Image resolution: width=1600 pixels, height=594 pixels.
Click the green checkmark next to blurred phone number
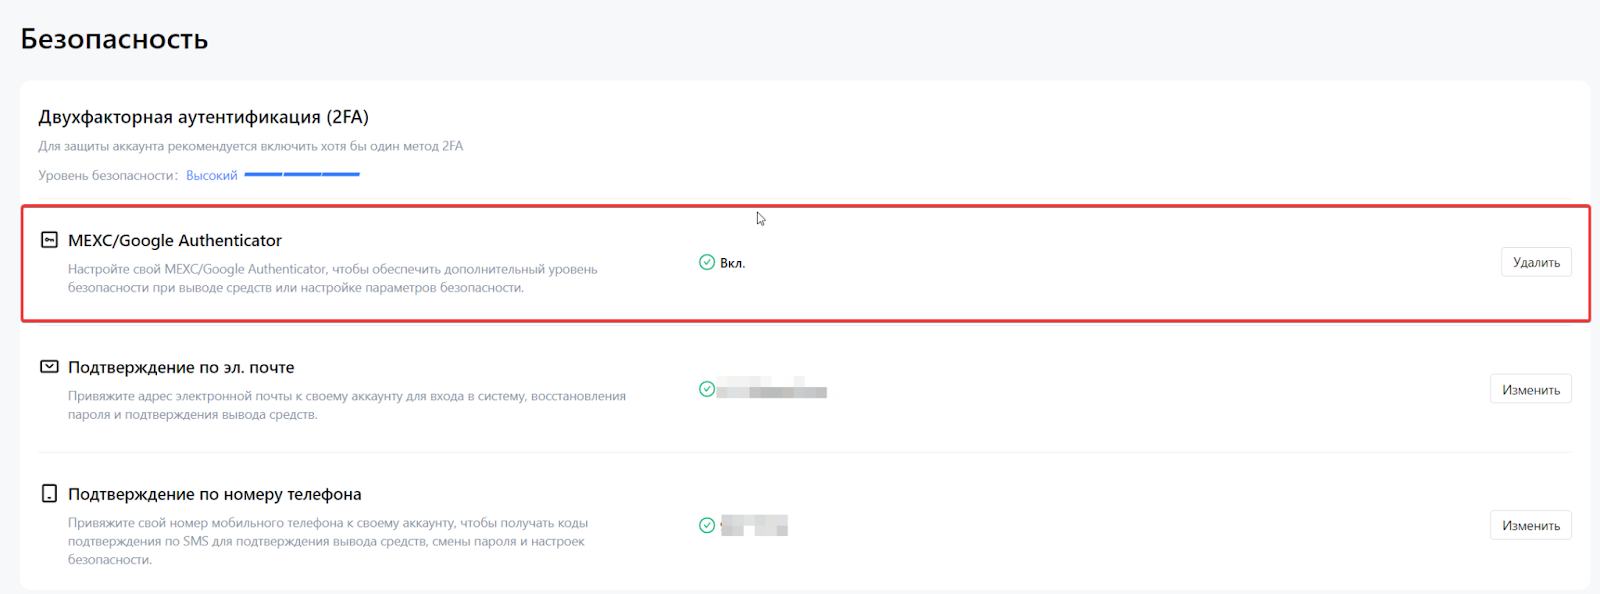[707, 525]
